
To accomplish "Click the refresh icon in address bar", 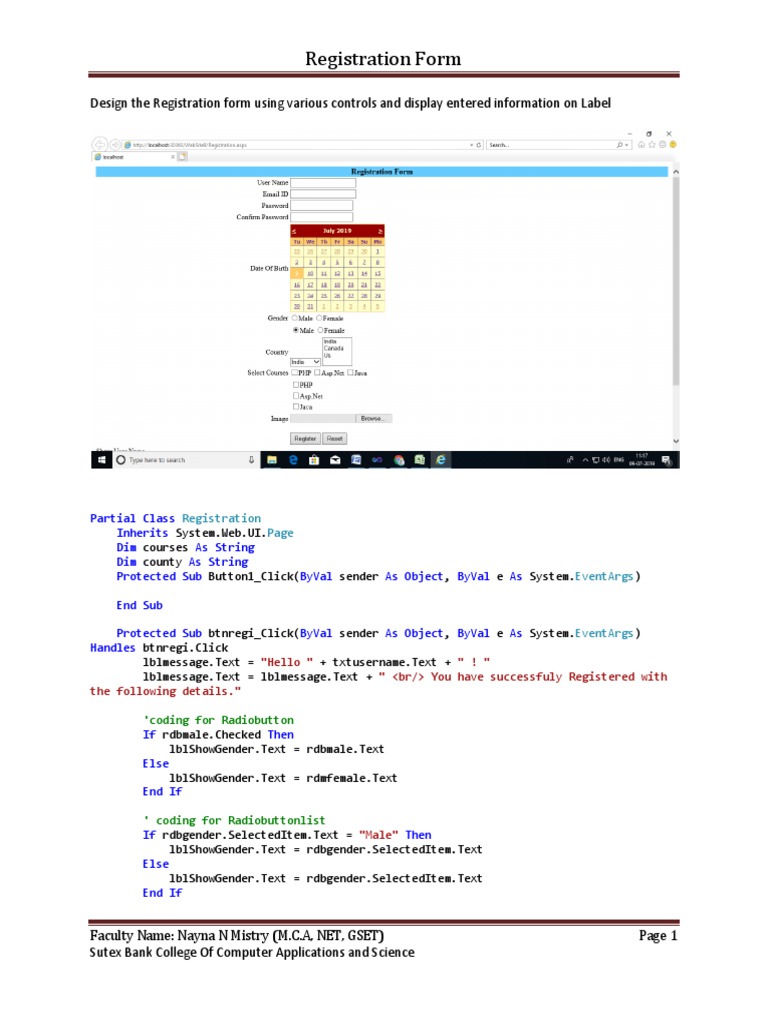I will 480,144.
